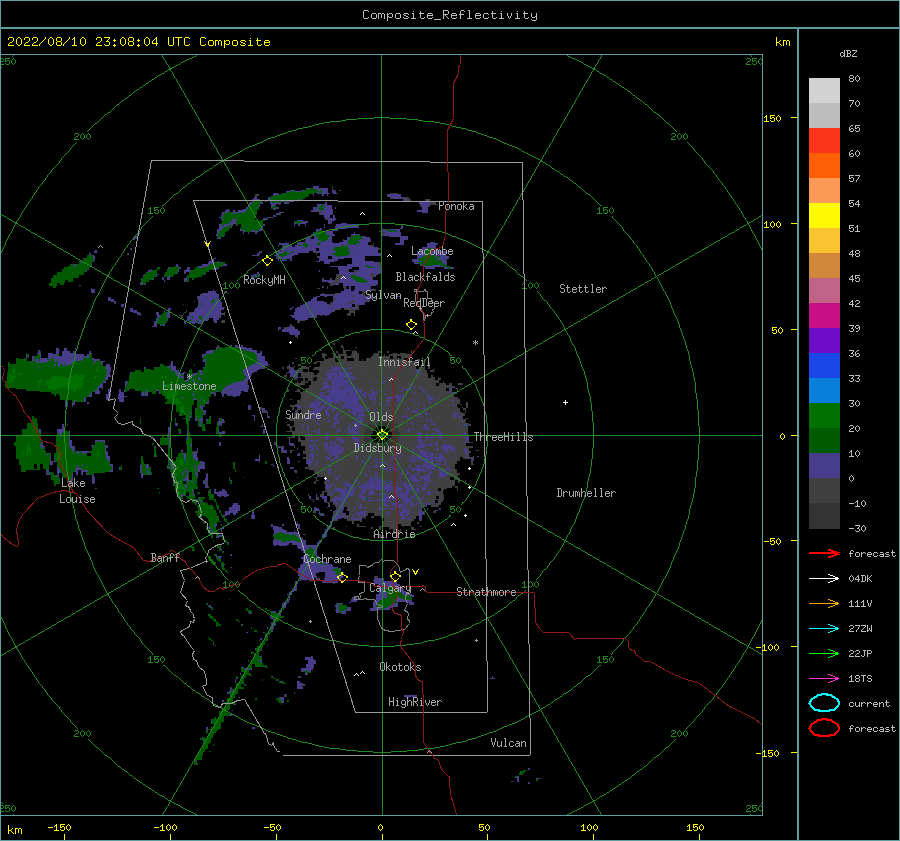The height and width of the screenshot is (841, 900).
Task: Click the cyan current ellipse icon
Action: click(824, 703)
